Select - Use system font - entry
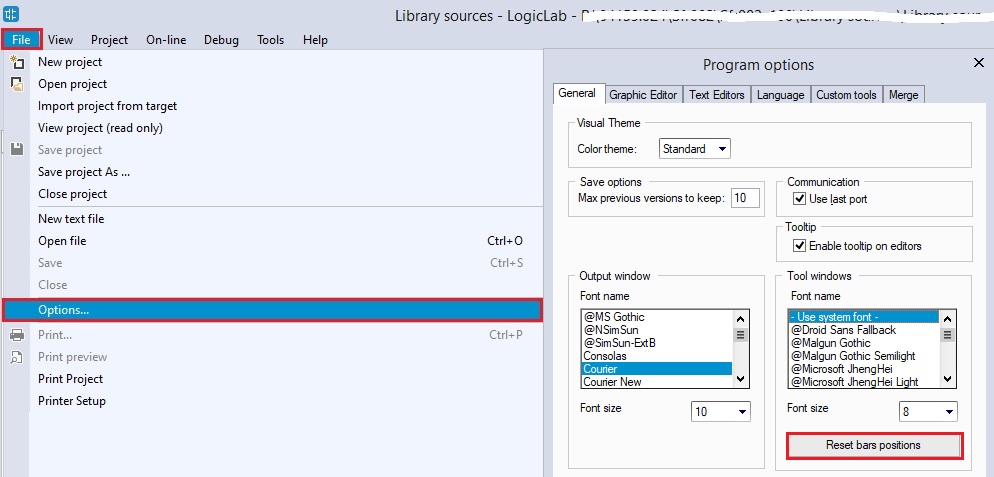The width and height of the screenshot is (994, 477). pos(863,317)
